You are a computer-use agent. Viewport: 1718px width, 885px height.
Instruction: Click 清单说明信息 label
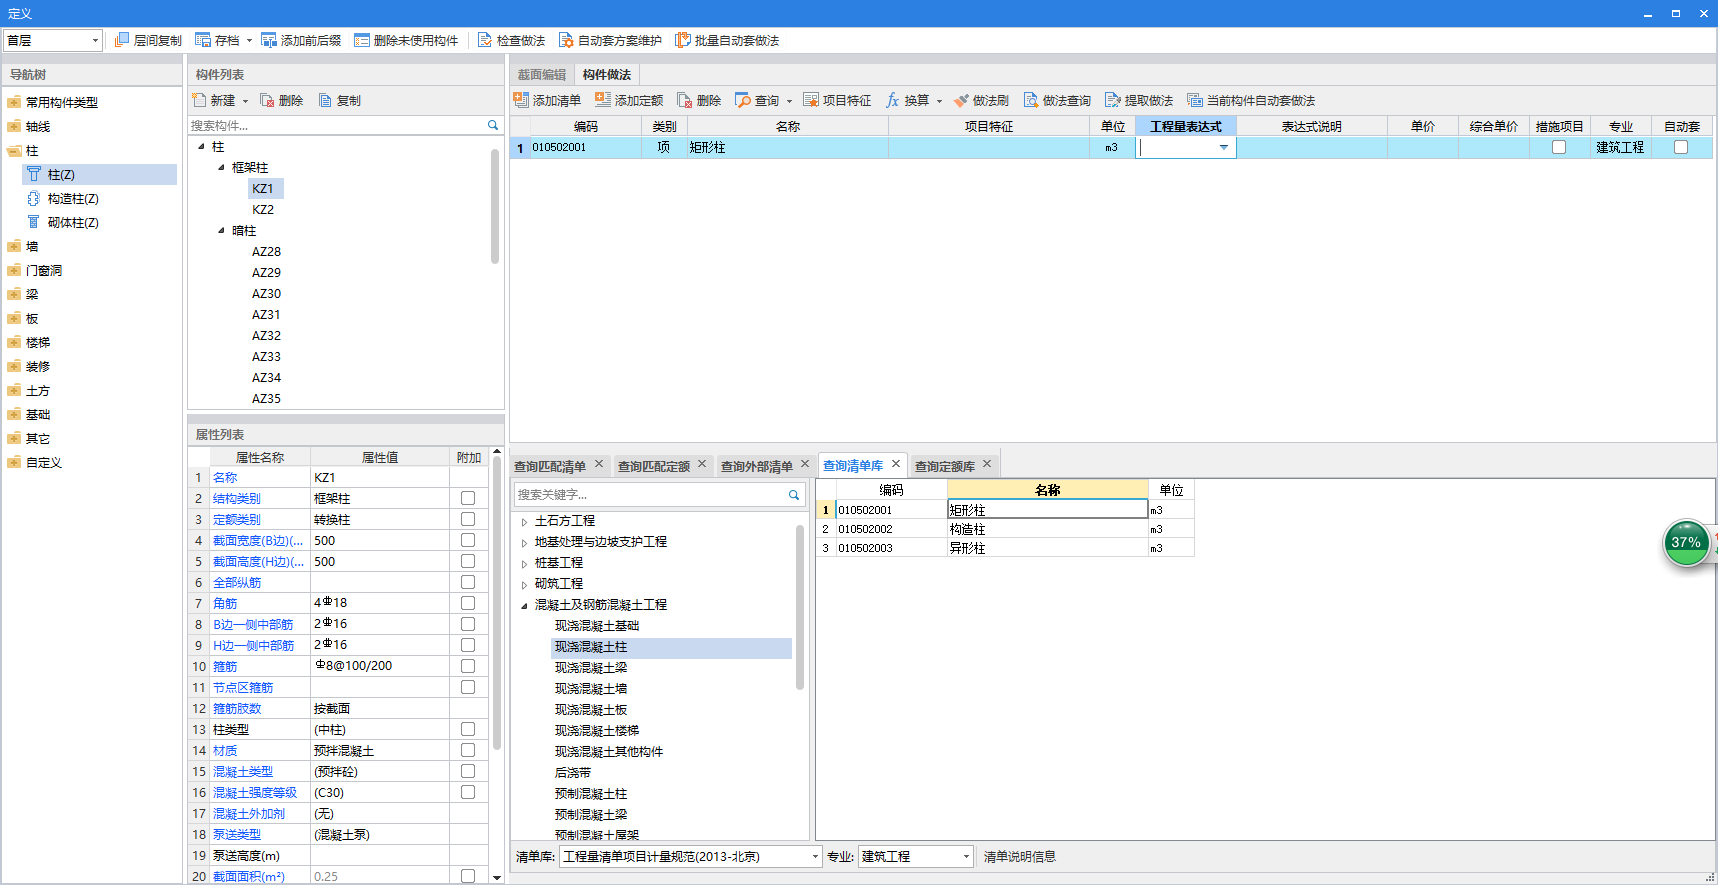pos(1020,857)
